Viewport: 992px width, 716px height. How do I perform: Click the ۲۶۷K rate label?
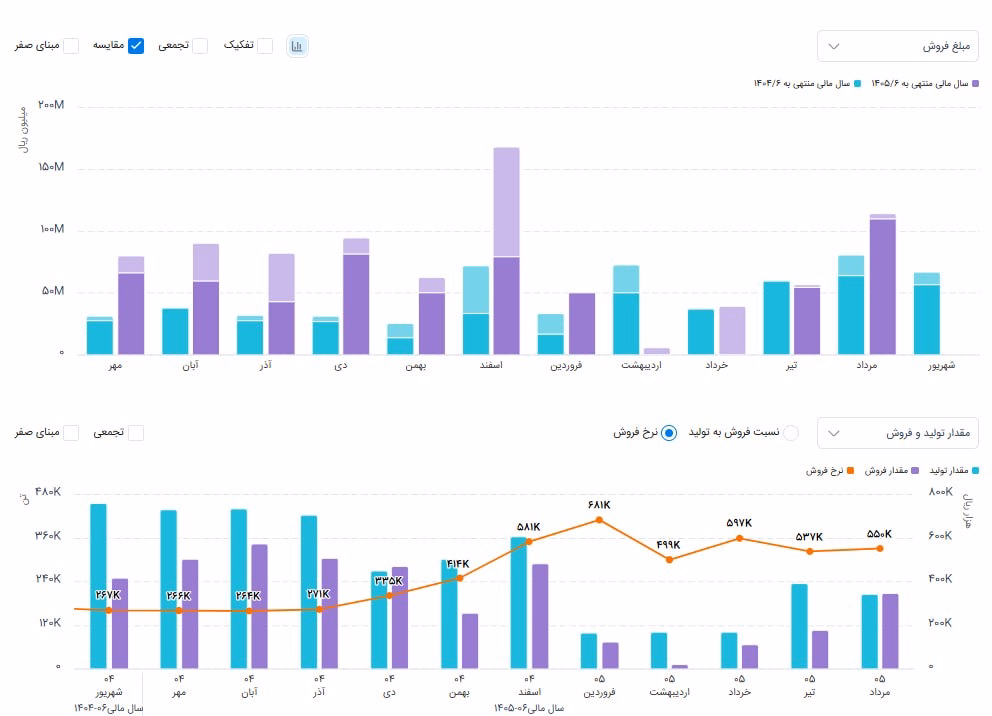click(x=108, y=595)
